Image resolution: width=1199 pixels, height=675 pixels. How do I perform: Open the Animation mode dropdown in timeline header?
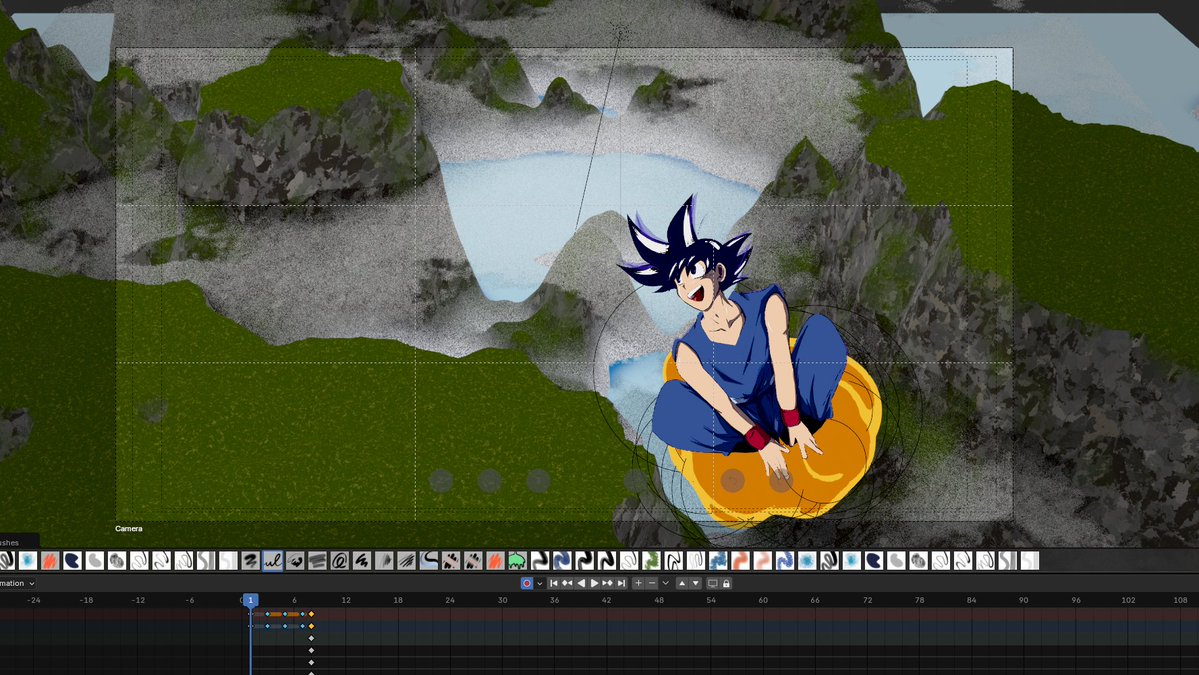(x=18, y=583)
